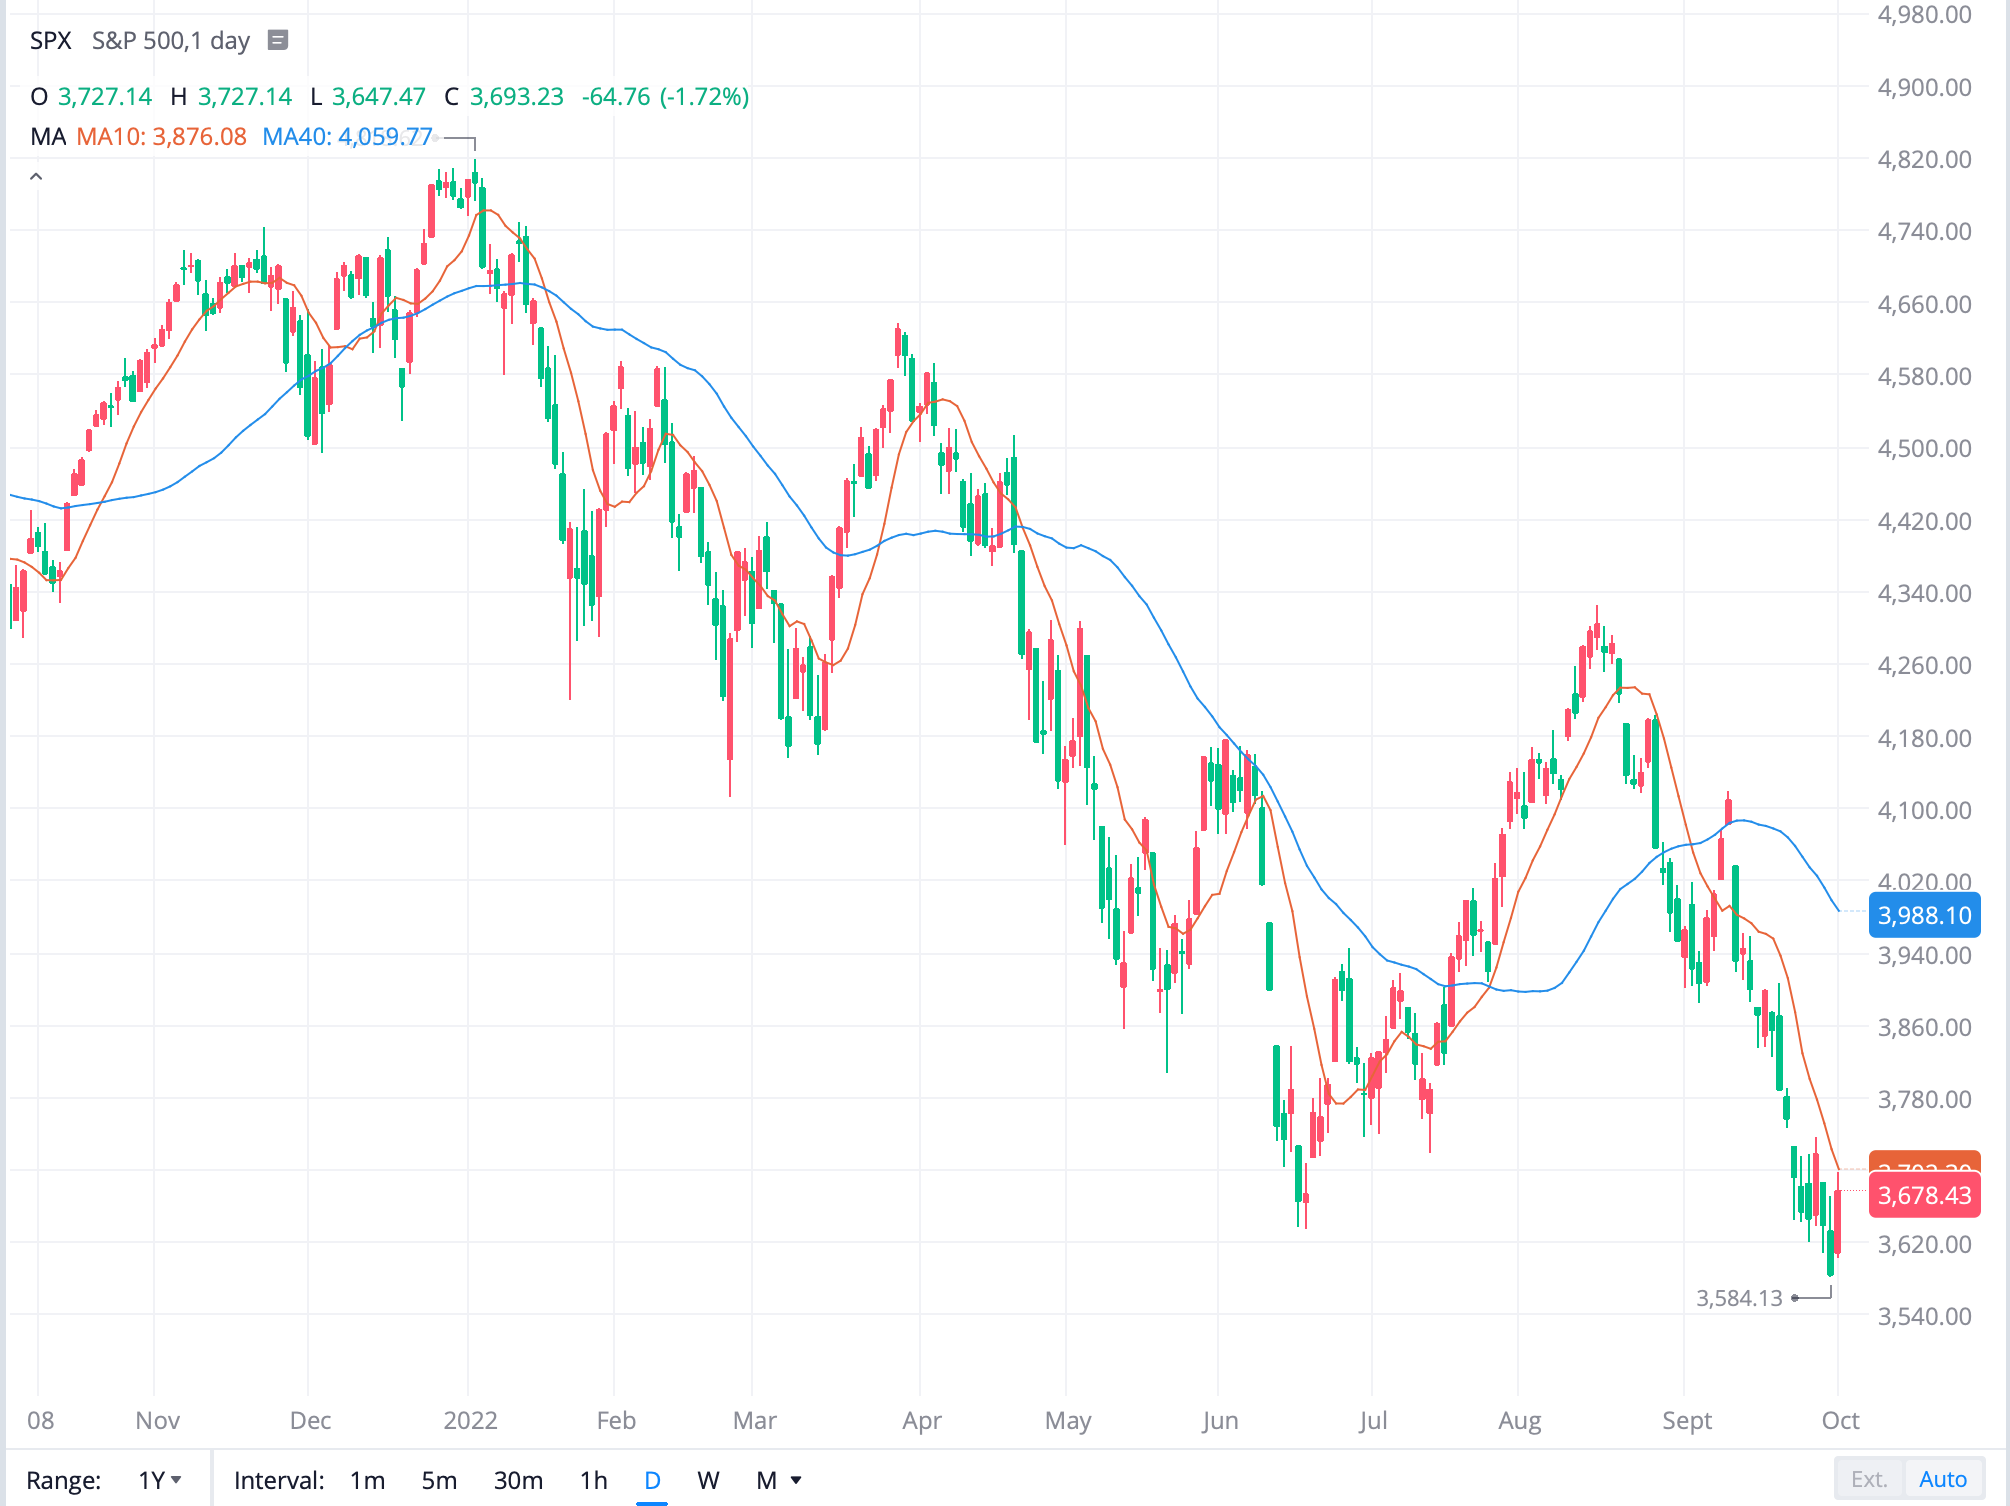Viewport: 2010px width, 1506px height.
Task: Switch to the weekly W interval
Action: pos(708,1479)
